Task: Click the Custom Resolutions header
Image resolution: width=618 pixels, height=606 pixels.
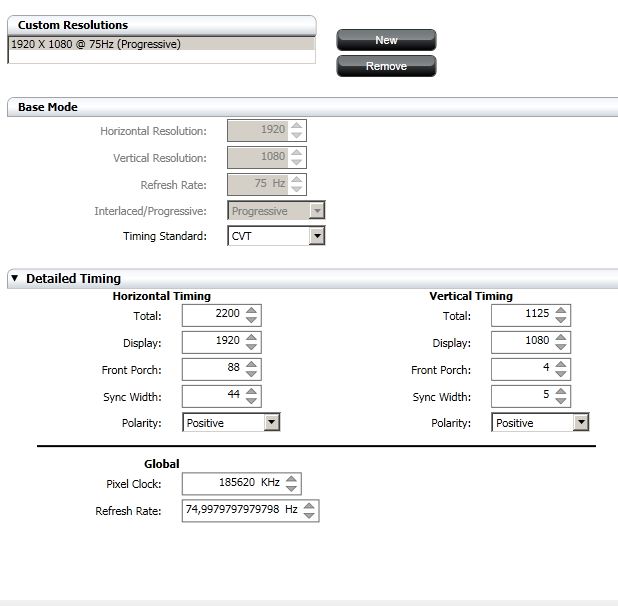Action: point(162,25)
